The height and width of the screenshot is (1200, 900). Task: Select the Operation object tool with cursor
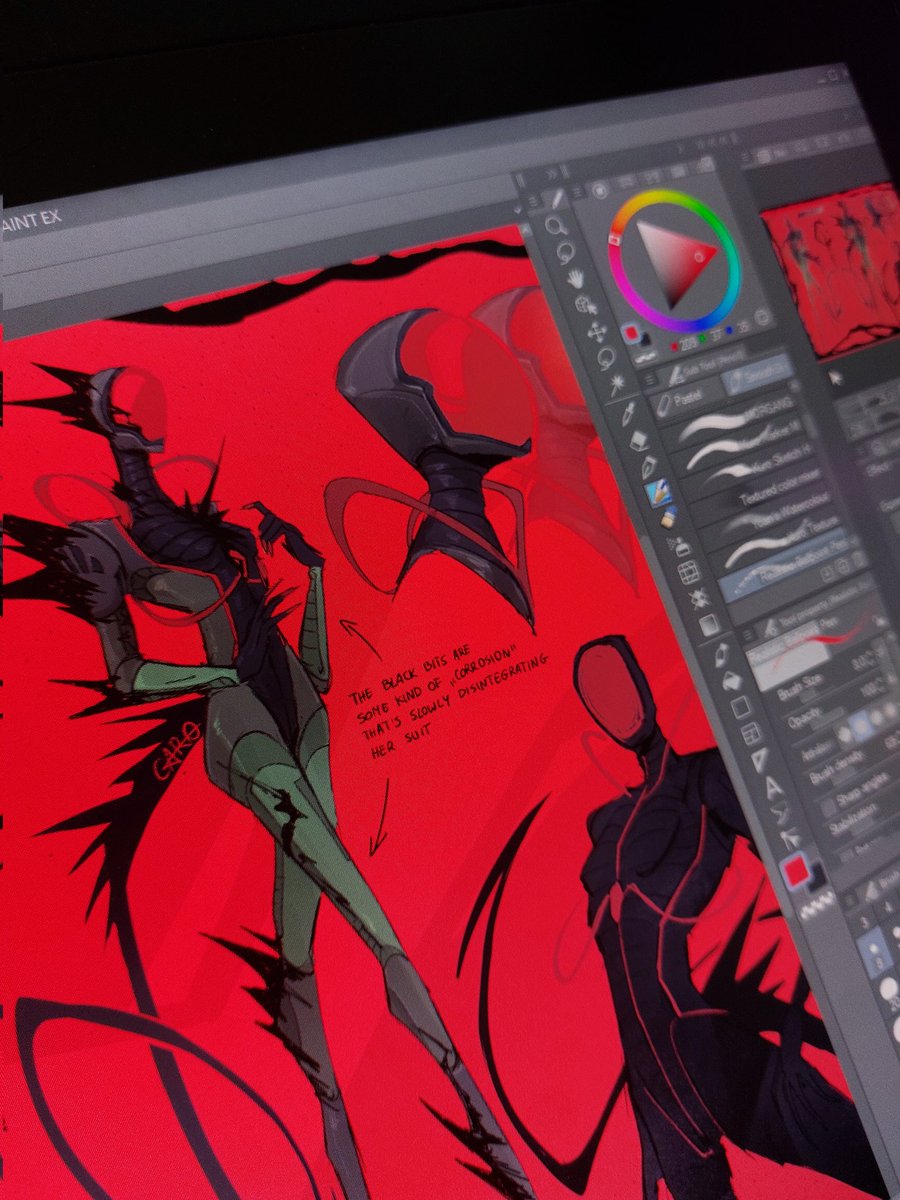click(585, 305)
